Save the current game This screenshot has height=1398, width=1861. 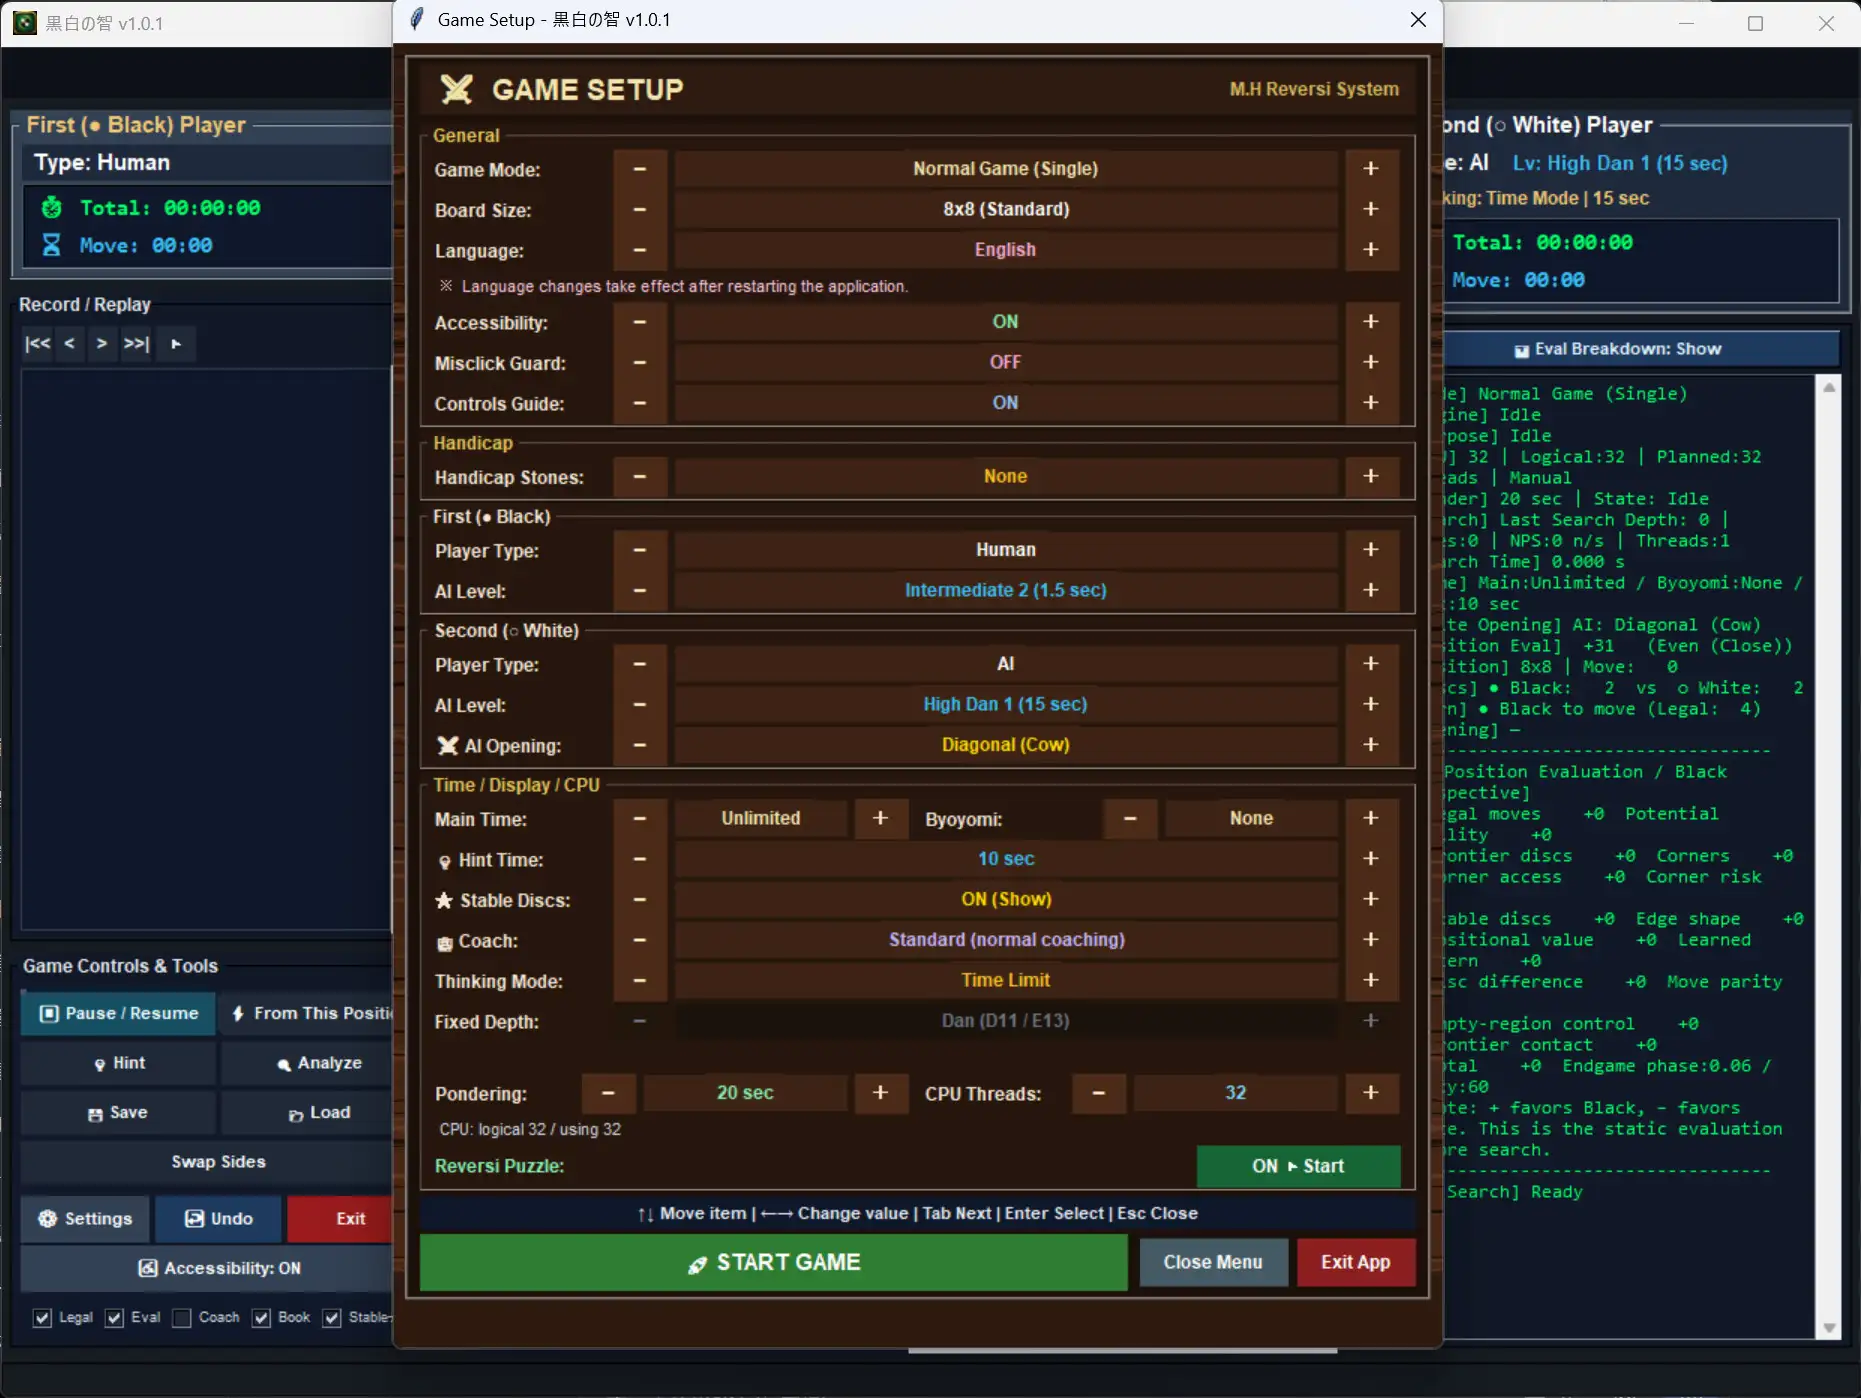click(119, 1113)
